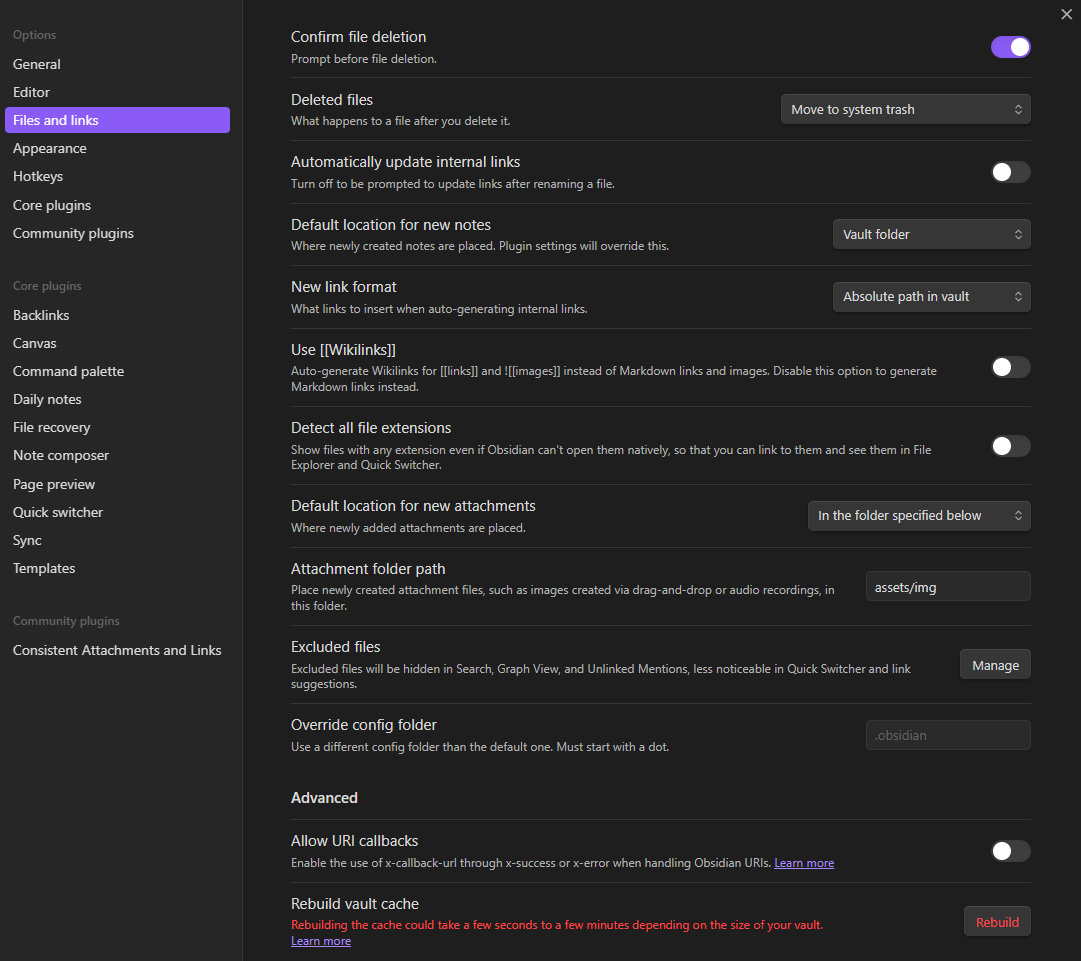Open the Deleted files dropdown

click(x=905, y=109)
